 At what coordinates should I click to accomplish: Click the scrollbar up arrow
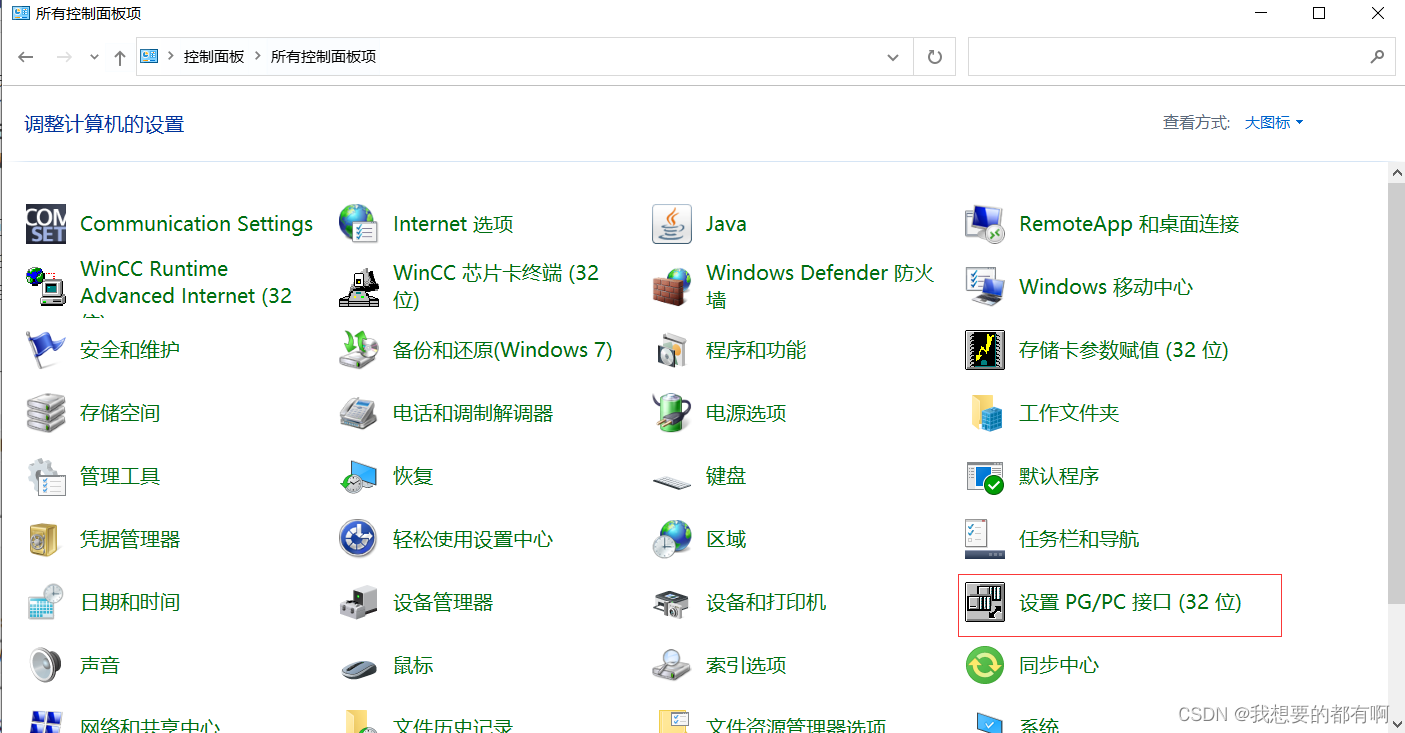click(x=1397, y=172)
